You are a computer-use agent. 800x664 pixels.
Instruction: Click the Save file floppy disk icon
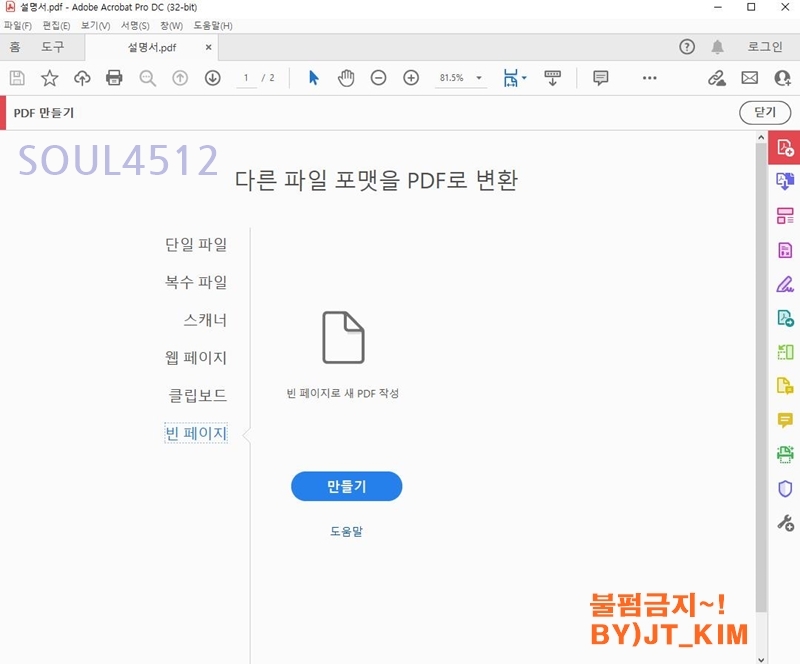pos(17,78)
